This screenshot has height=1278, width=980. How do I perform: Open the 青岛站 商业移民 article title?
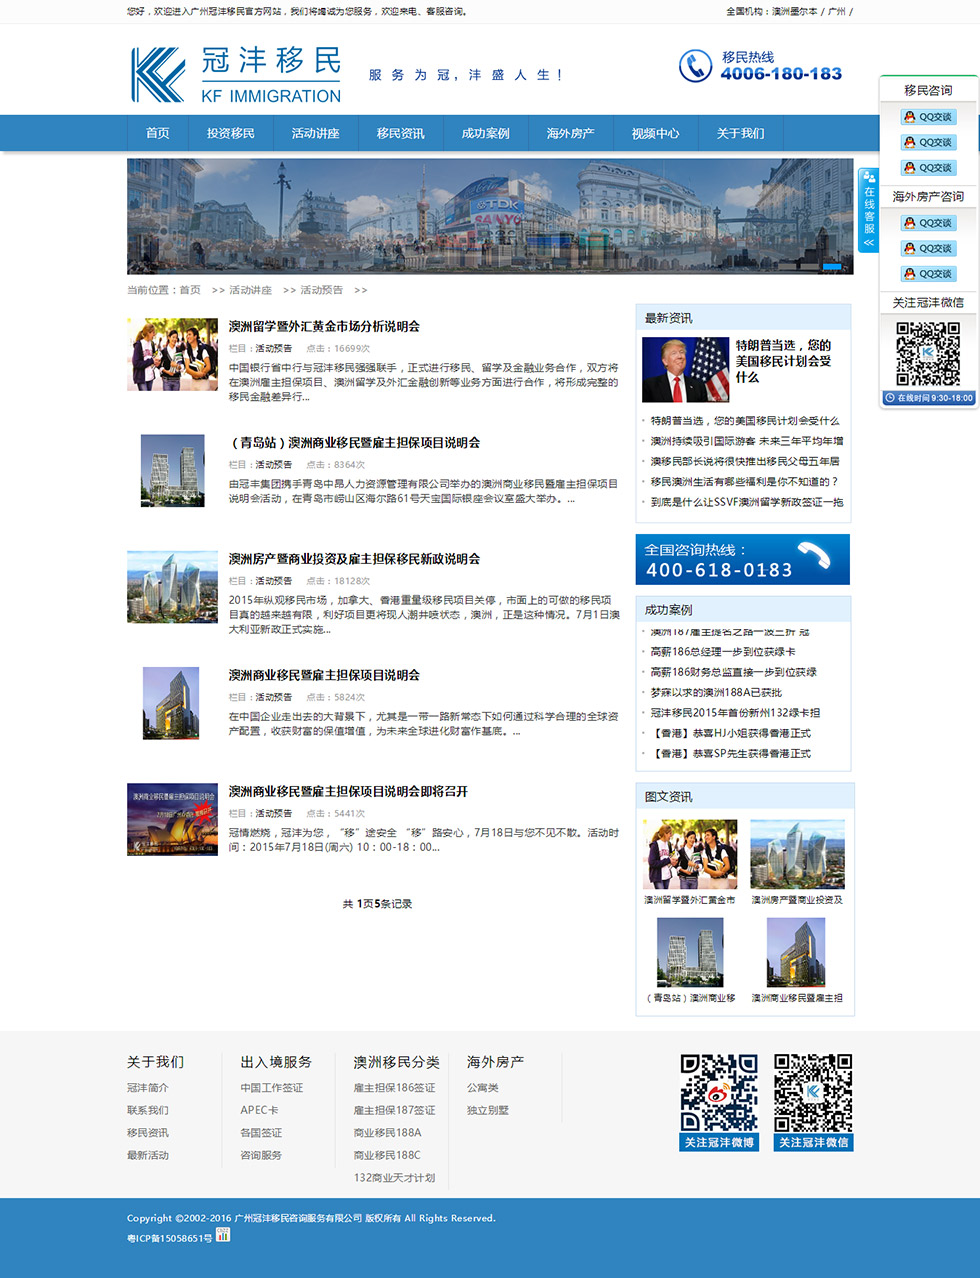click(x=354, y=443)
